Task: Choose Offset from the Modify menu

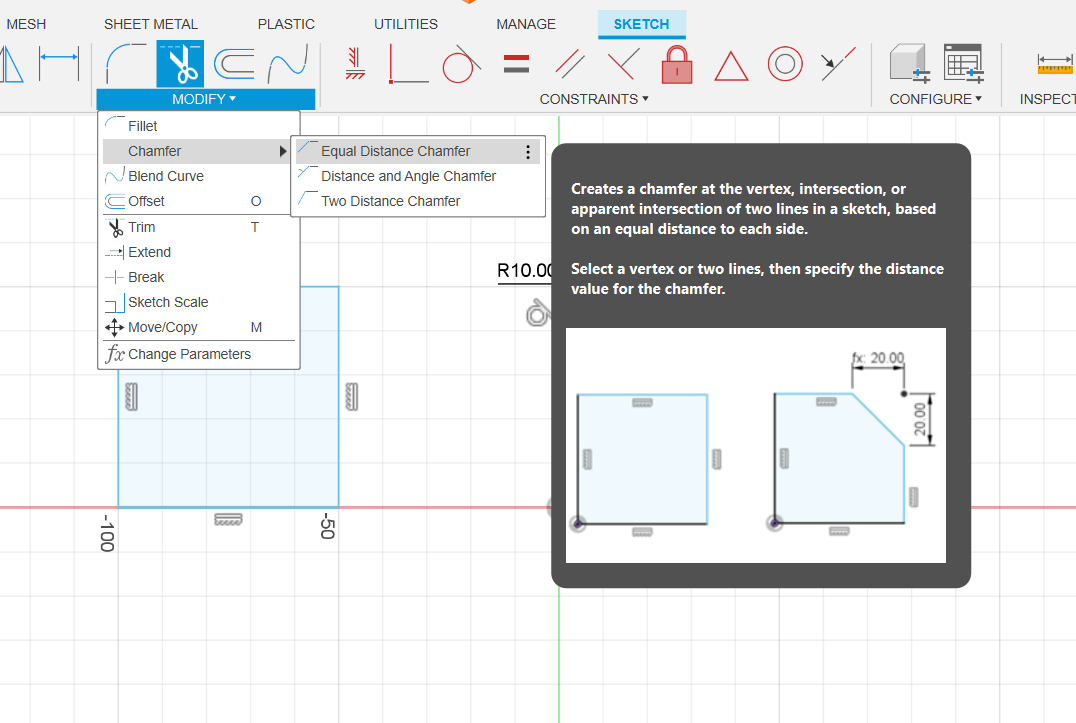Action: point(199,201)
